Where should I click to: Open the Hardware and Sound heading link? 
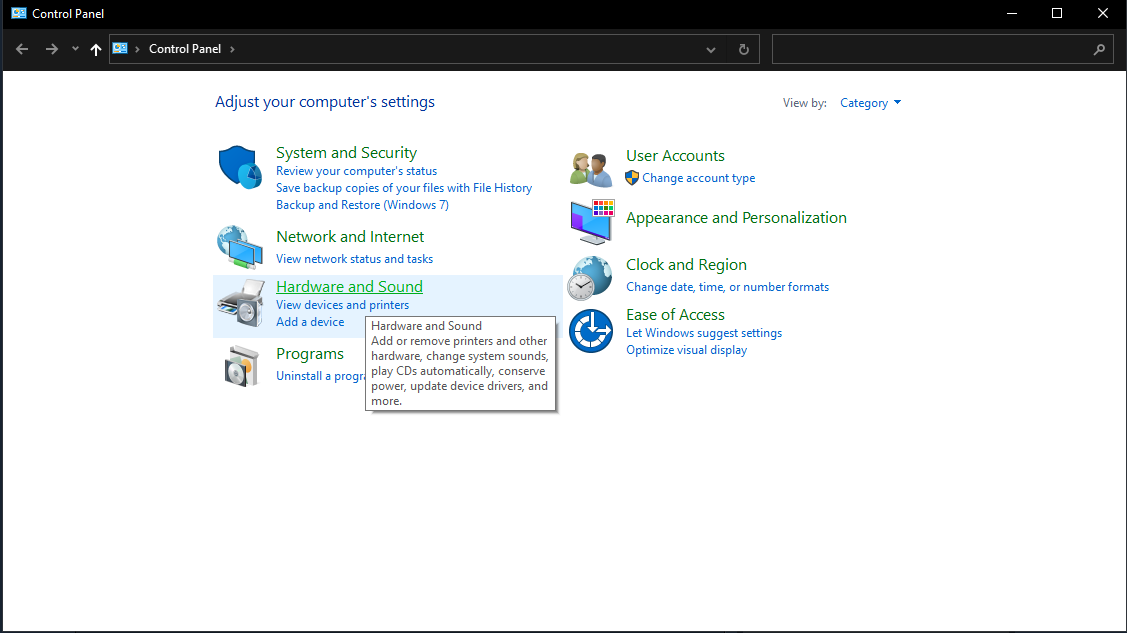(x=349, y=287)
